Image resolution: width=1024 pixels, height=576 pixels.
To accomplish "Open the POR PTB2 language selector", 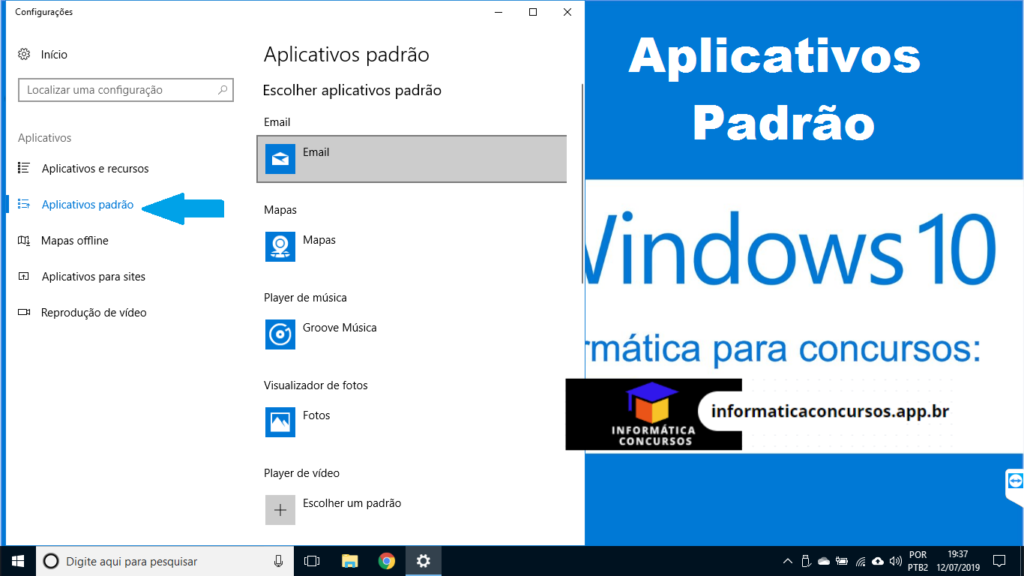I will click(x=918, y=561).
